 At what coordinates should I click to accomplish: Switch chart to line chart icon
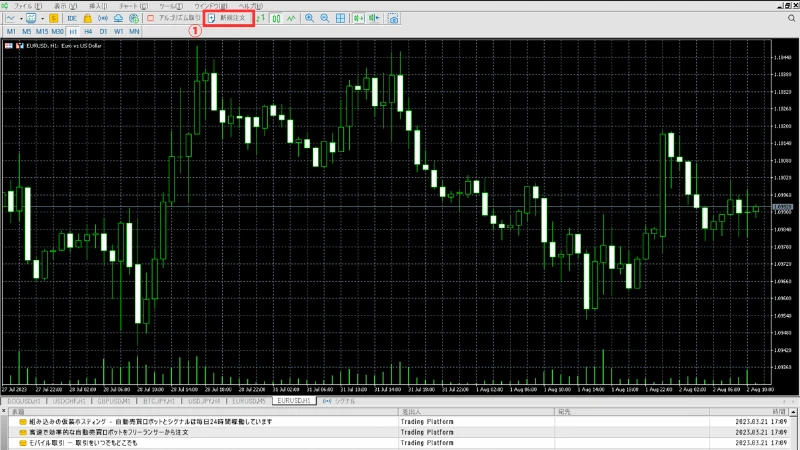pyautogui.click(x=291, y=18)
